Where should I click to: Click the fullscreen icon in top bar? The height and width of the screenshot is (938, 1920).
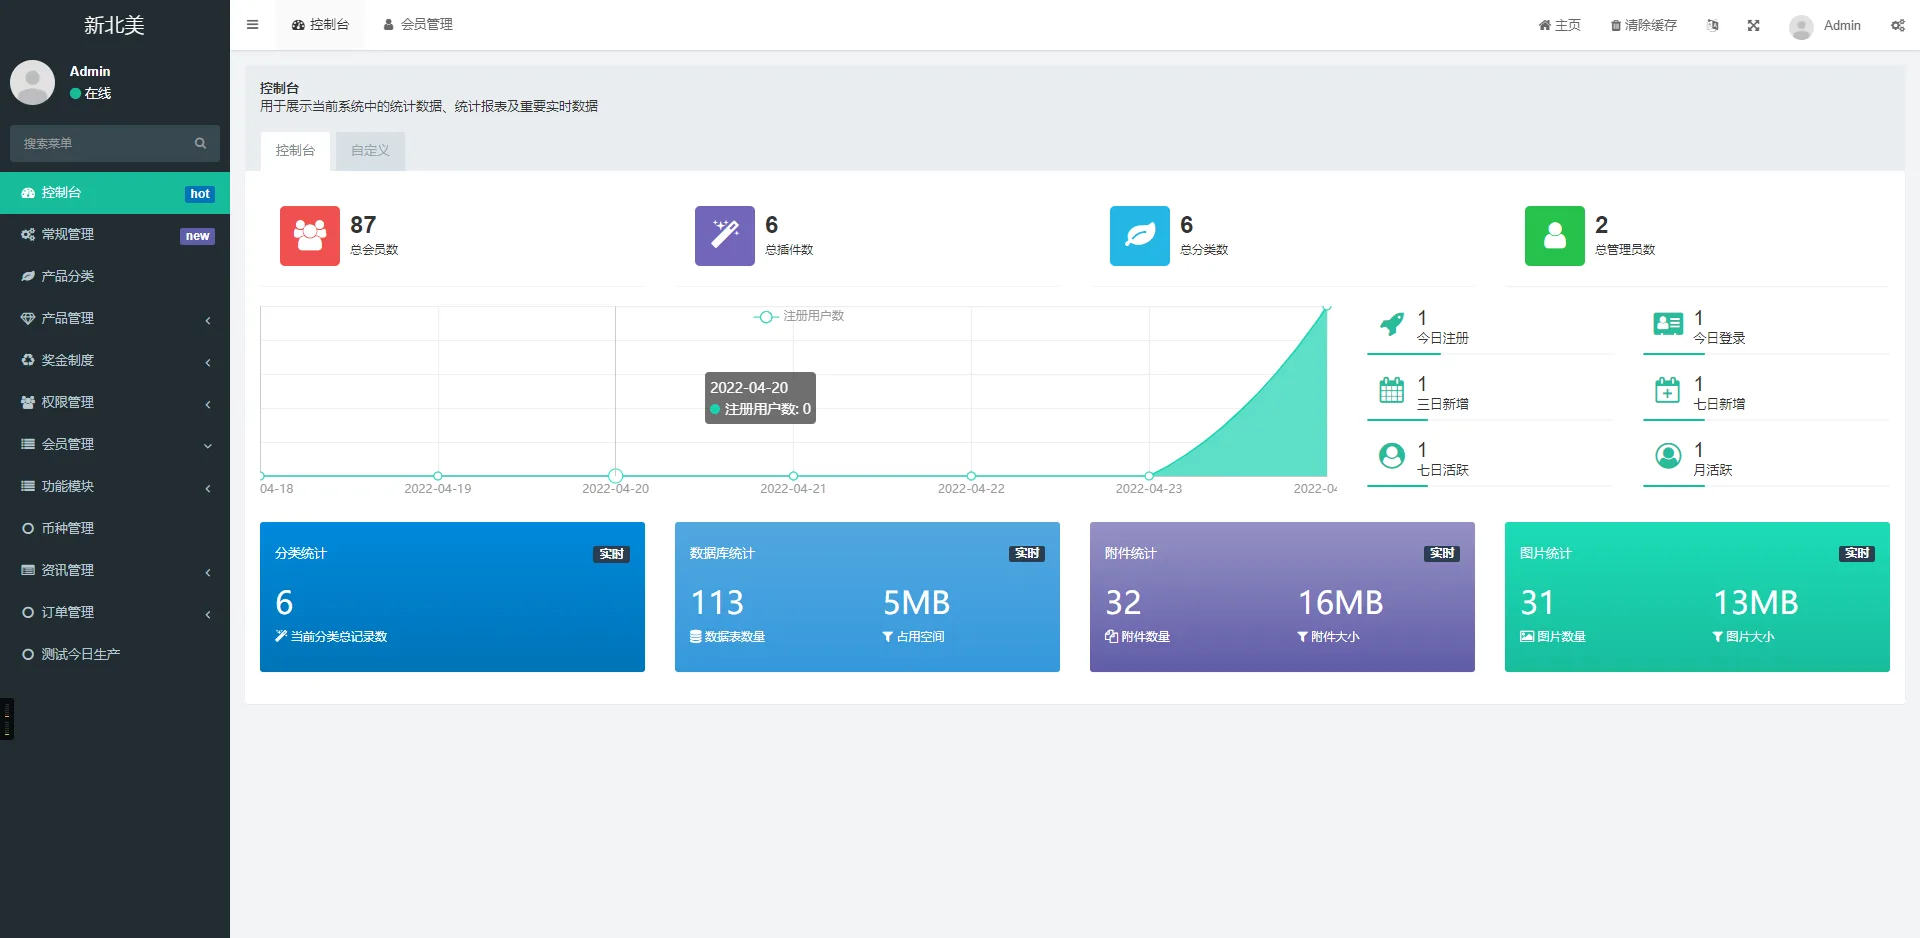click(x=1753, y=26)
